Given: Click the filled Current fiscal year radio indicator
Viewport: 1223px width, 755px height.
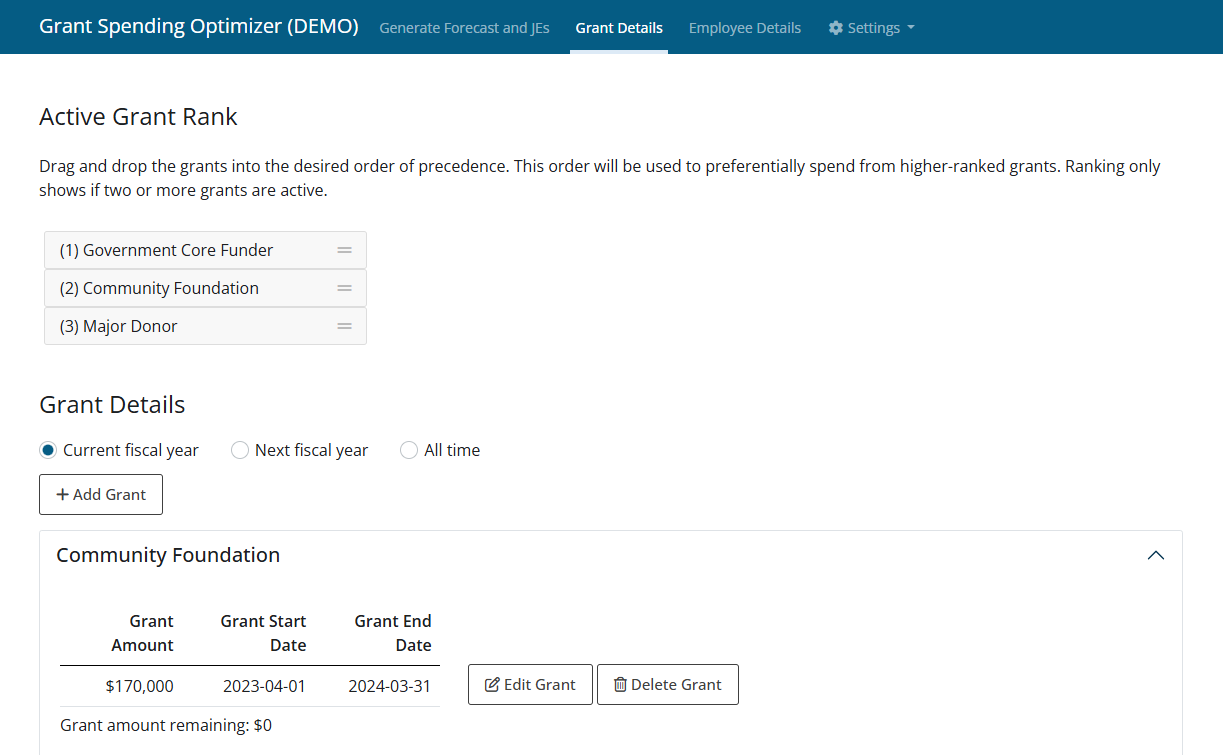Looking at the screenshot, I should point(47,450).
